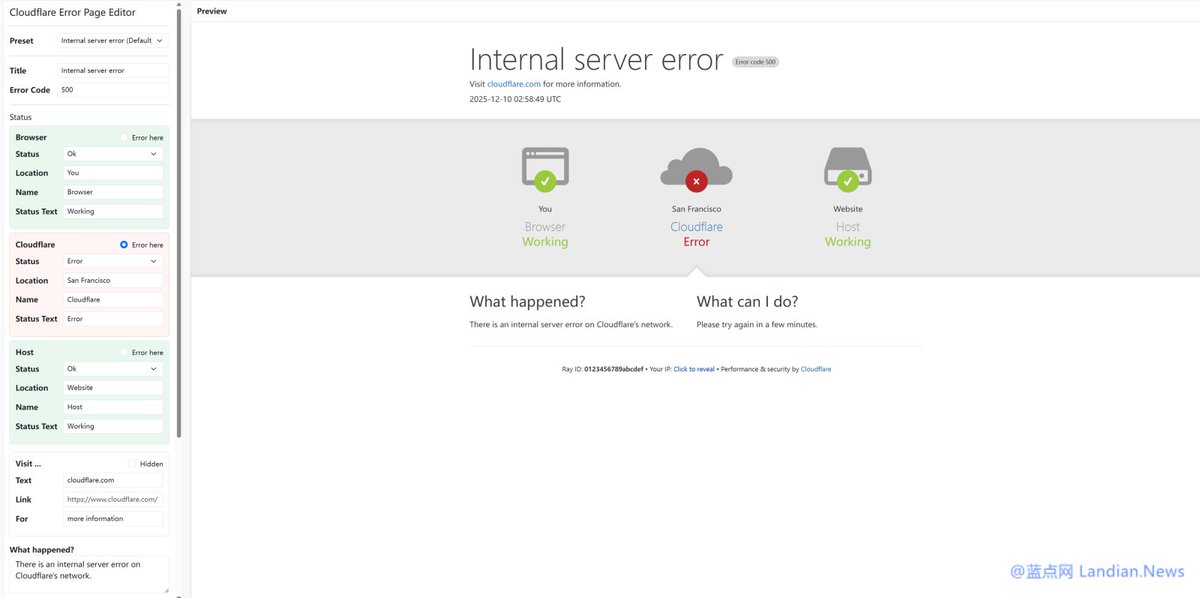
Task: Click the Title input field
Action: coord(113,70)
